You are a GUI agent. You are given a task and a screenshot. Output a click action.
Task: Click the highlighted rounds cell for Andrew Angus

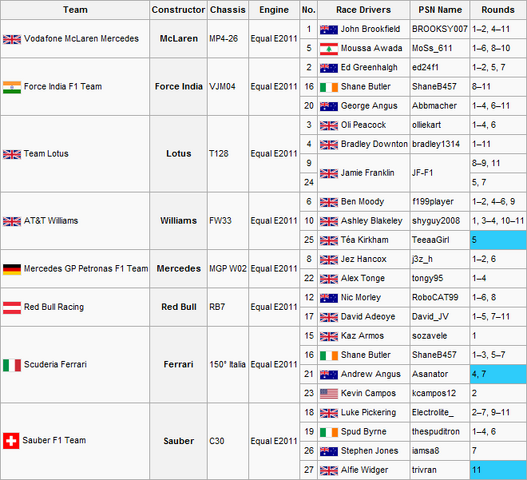click(x=498, y=374)
